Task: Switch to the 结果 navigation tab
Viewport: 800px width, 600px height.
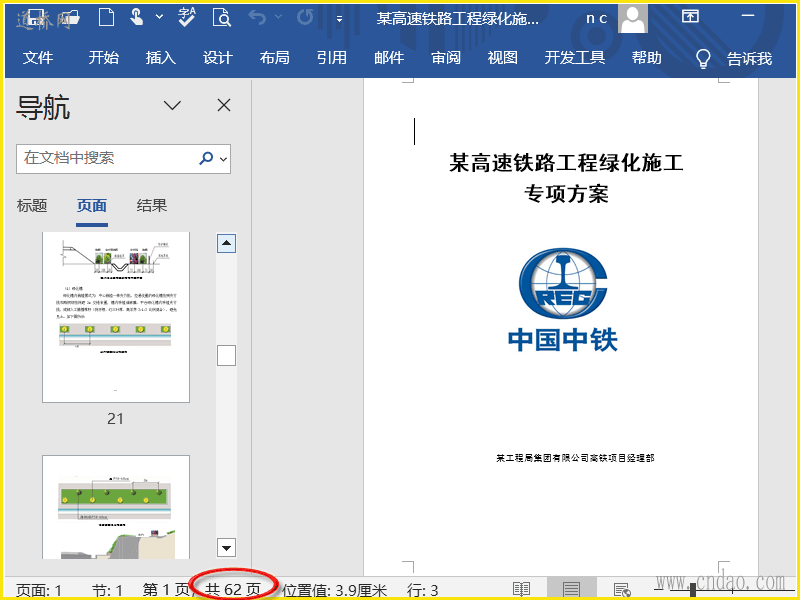Action: click(152, 206)
